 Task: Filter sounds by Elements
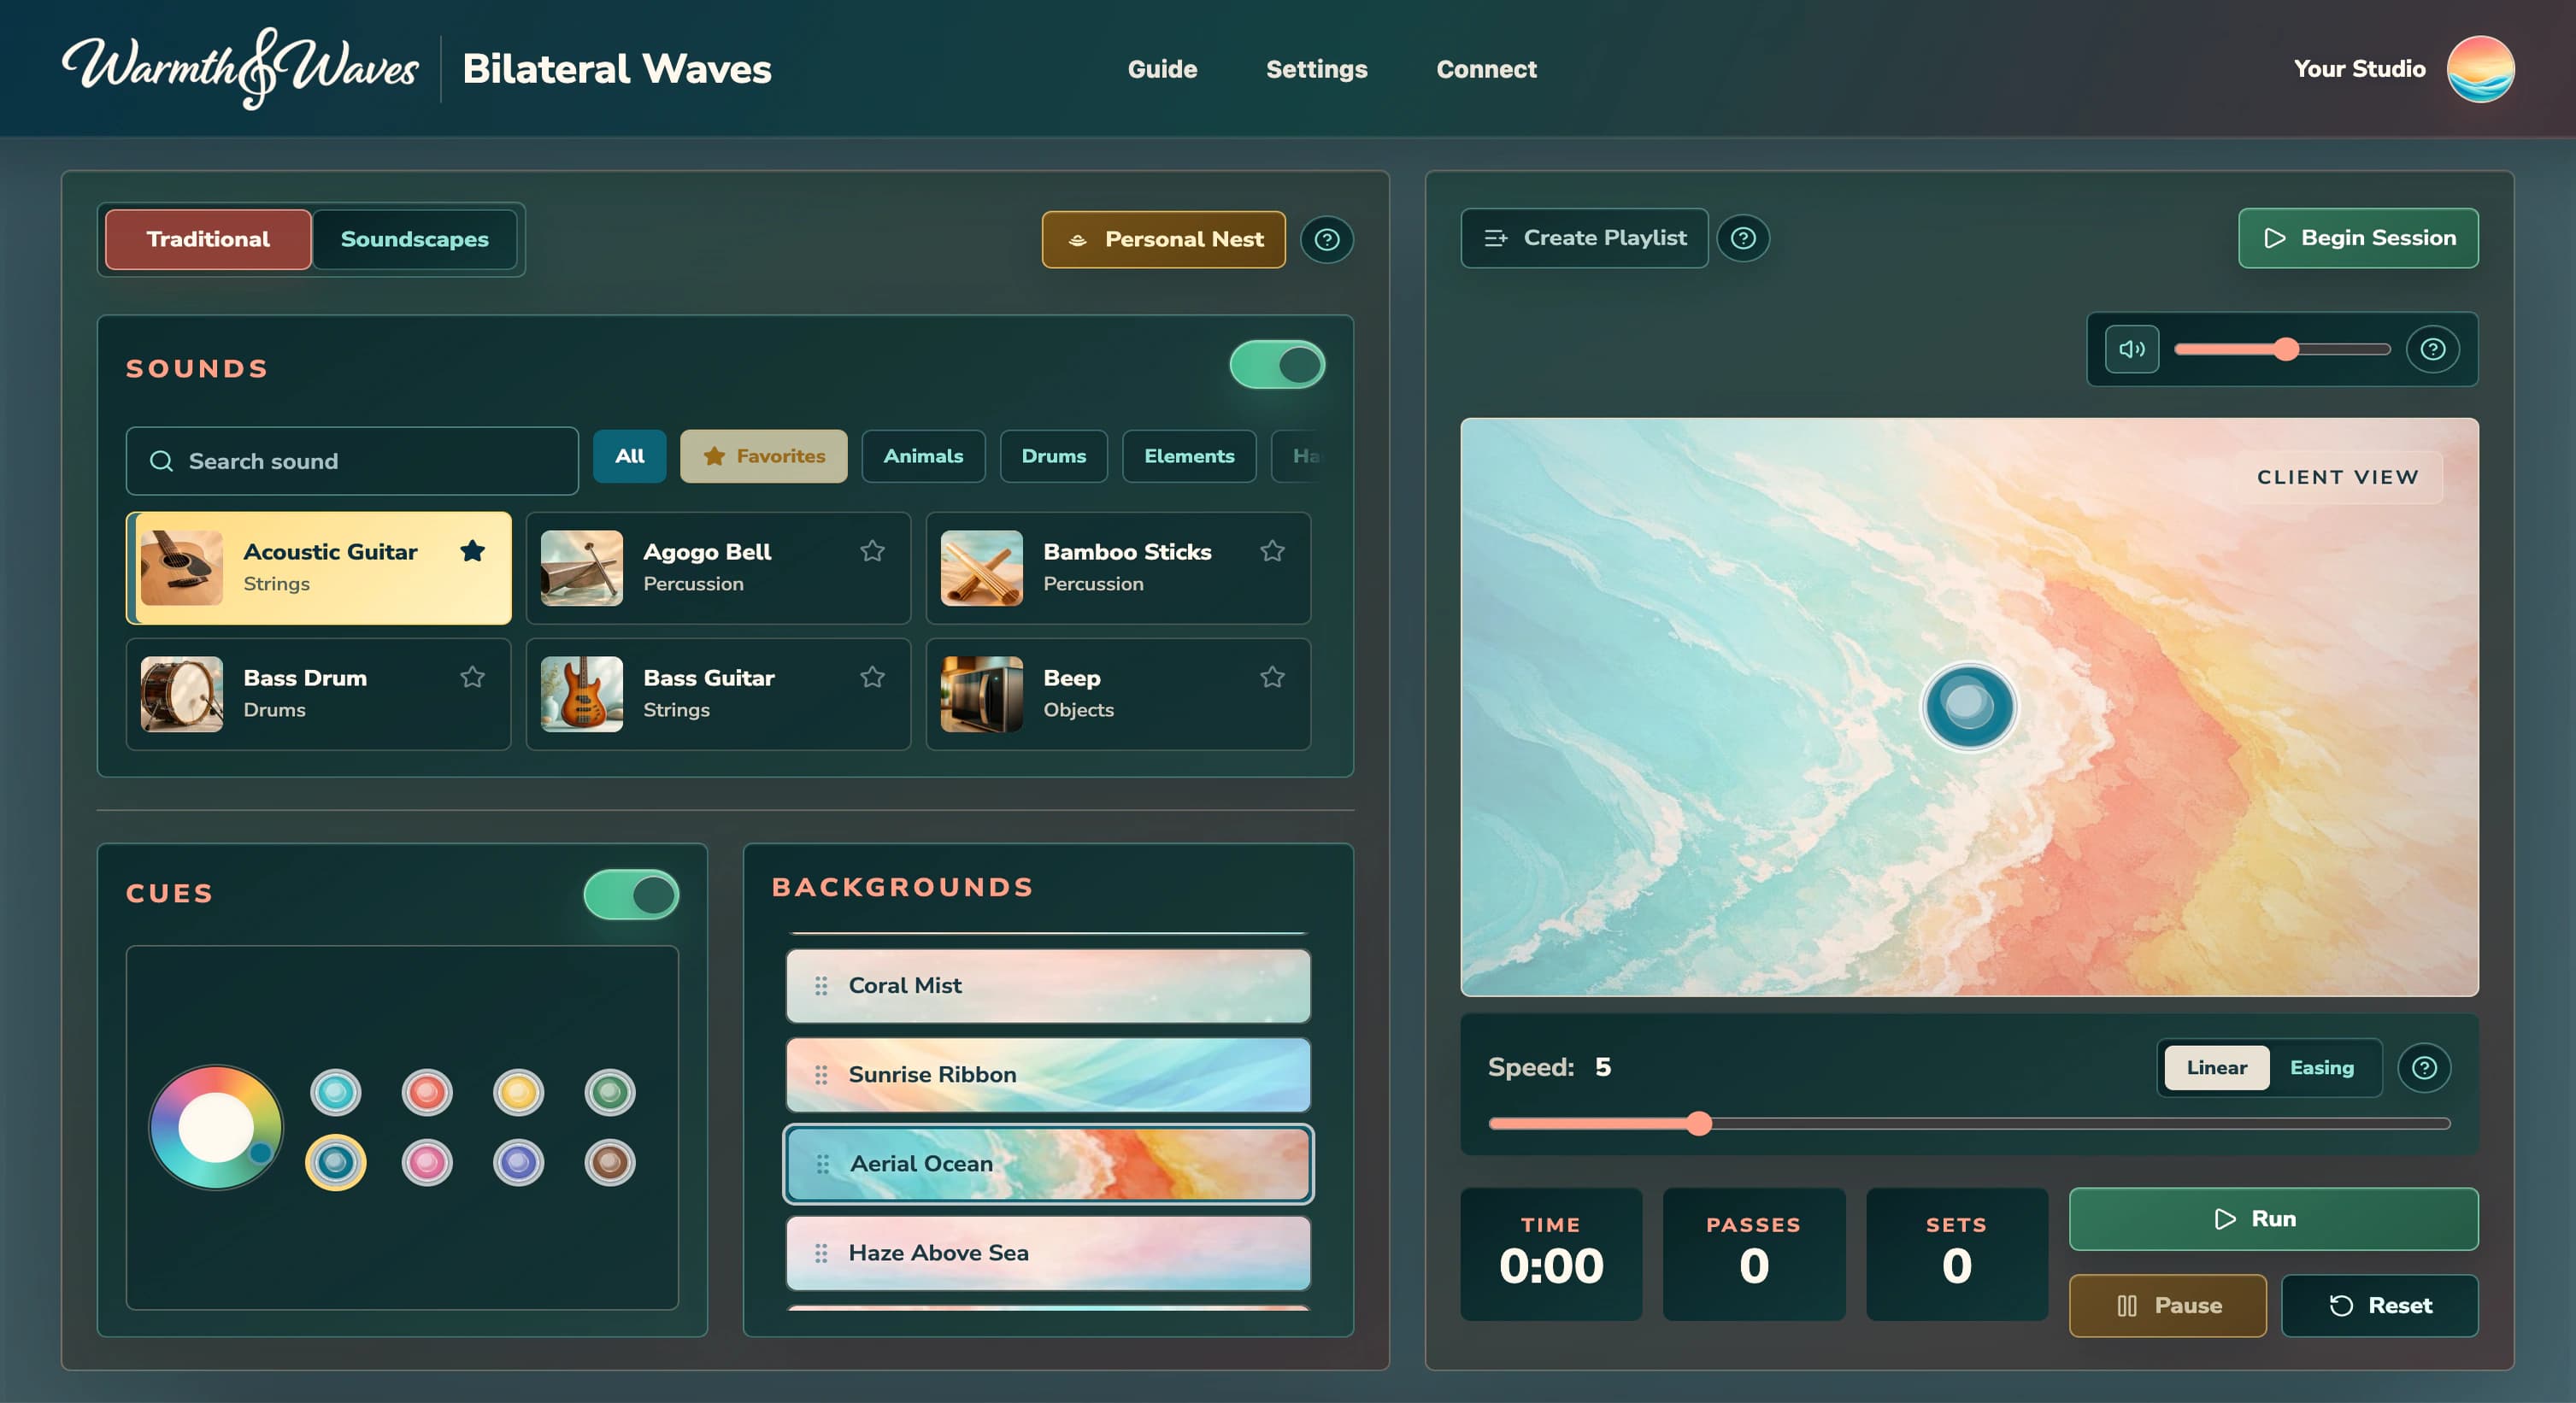pos(1189,456)
